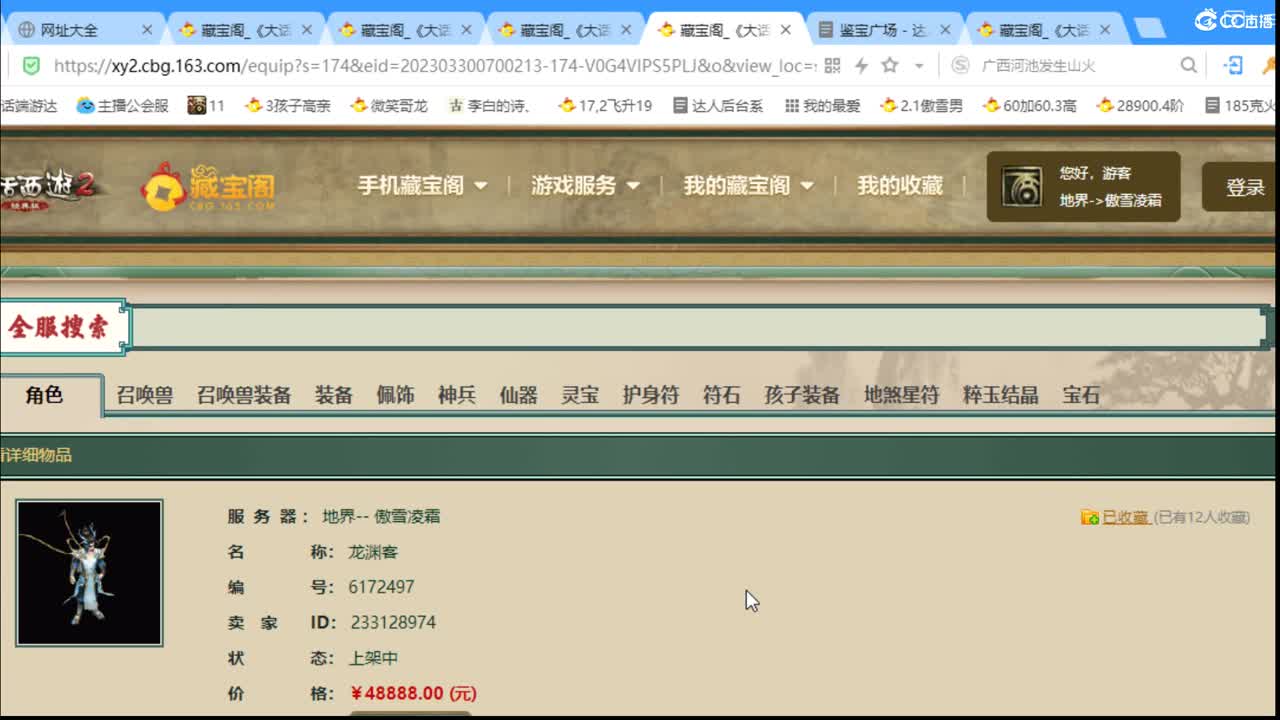The height and width of the screenshot is (720, 1280).
Task: Select the 仙器 category tab
Action: tap(518, 395)
